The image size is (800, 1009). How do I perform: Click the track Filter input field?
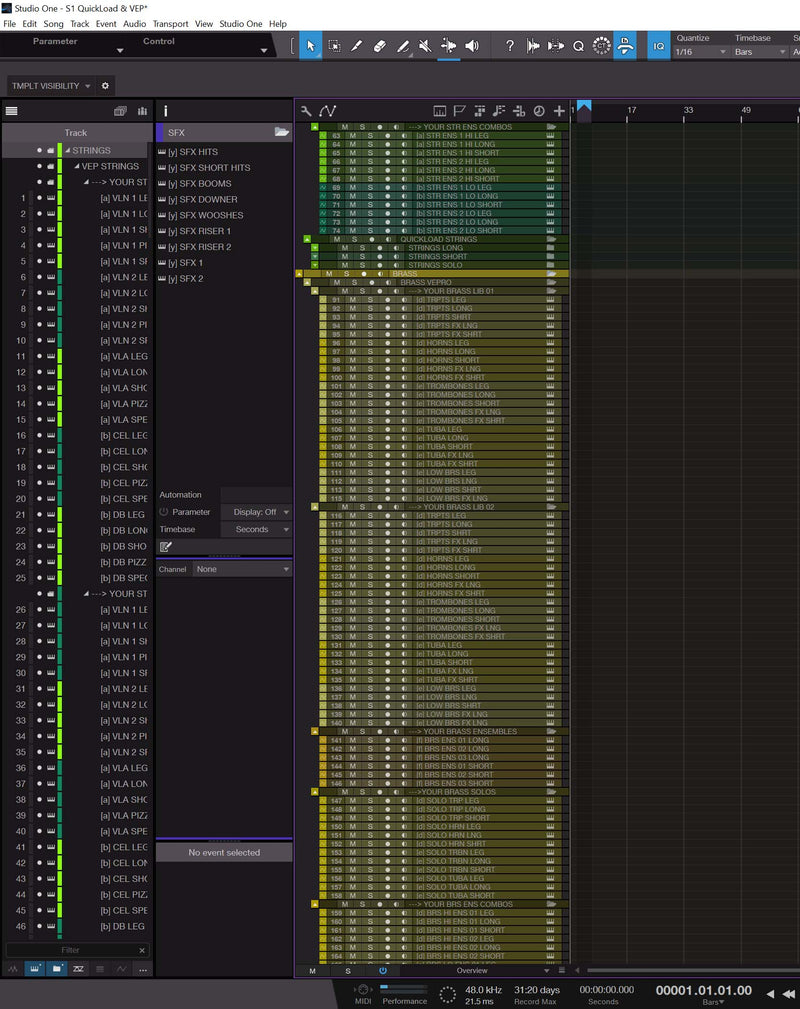click(70, 950)
